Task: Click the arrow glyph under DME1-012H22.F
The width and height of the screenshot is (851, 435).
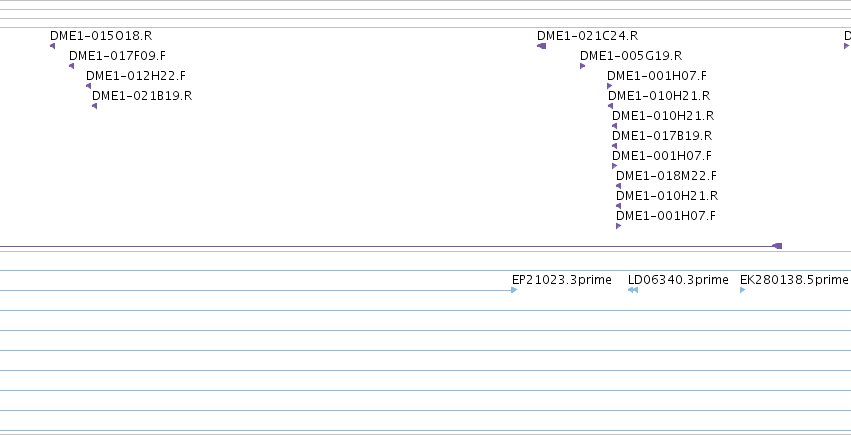Action: 88,86
